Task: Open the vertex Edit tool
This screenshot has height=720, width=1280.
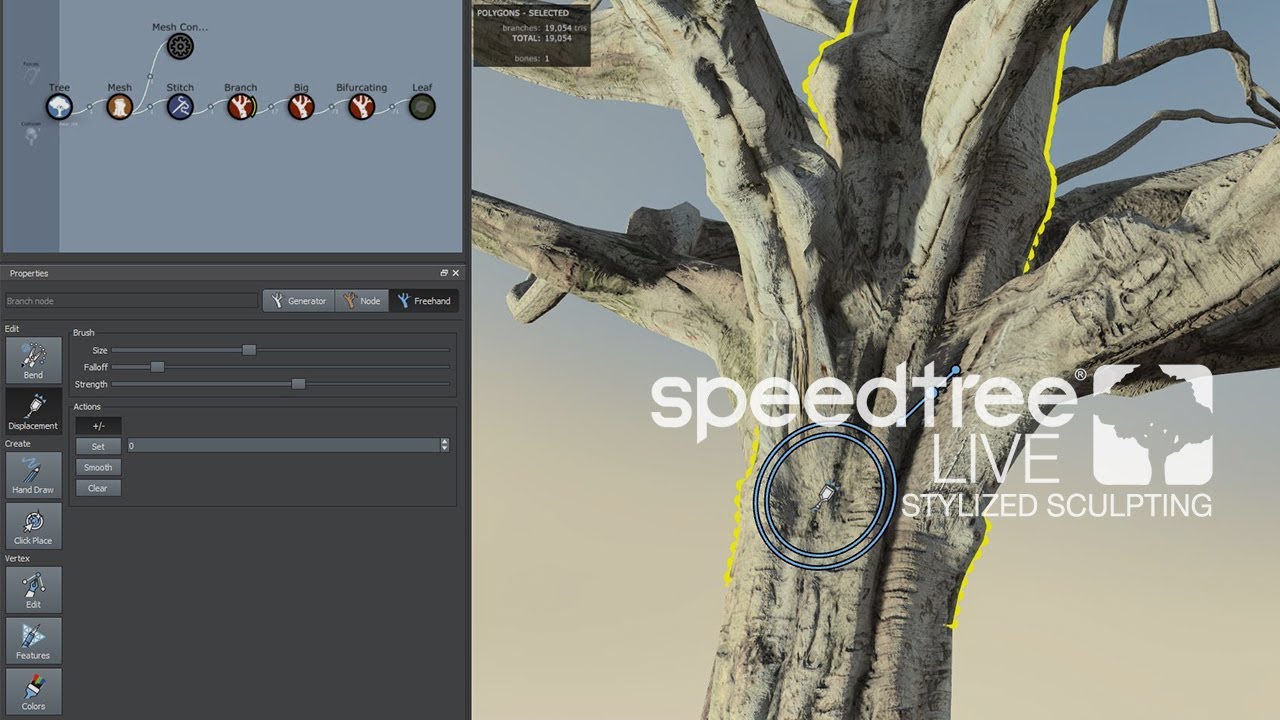Action: (x=33, y=590)
